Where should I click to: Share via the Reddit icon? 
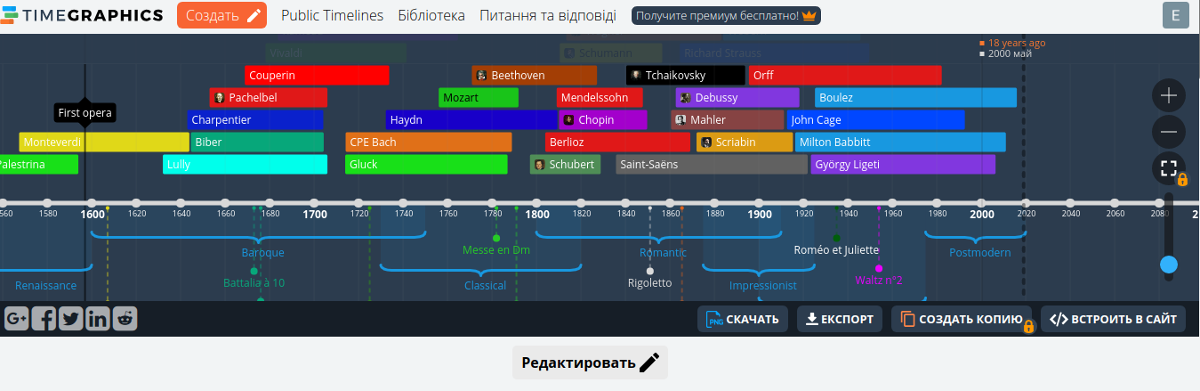124,319
